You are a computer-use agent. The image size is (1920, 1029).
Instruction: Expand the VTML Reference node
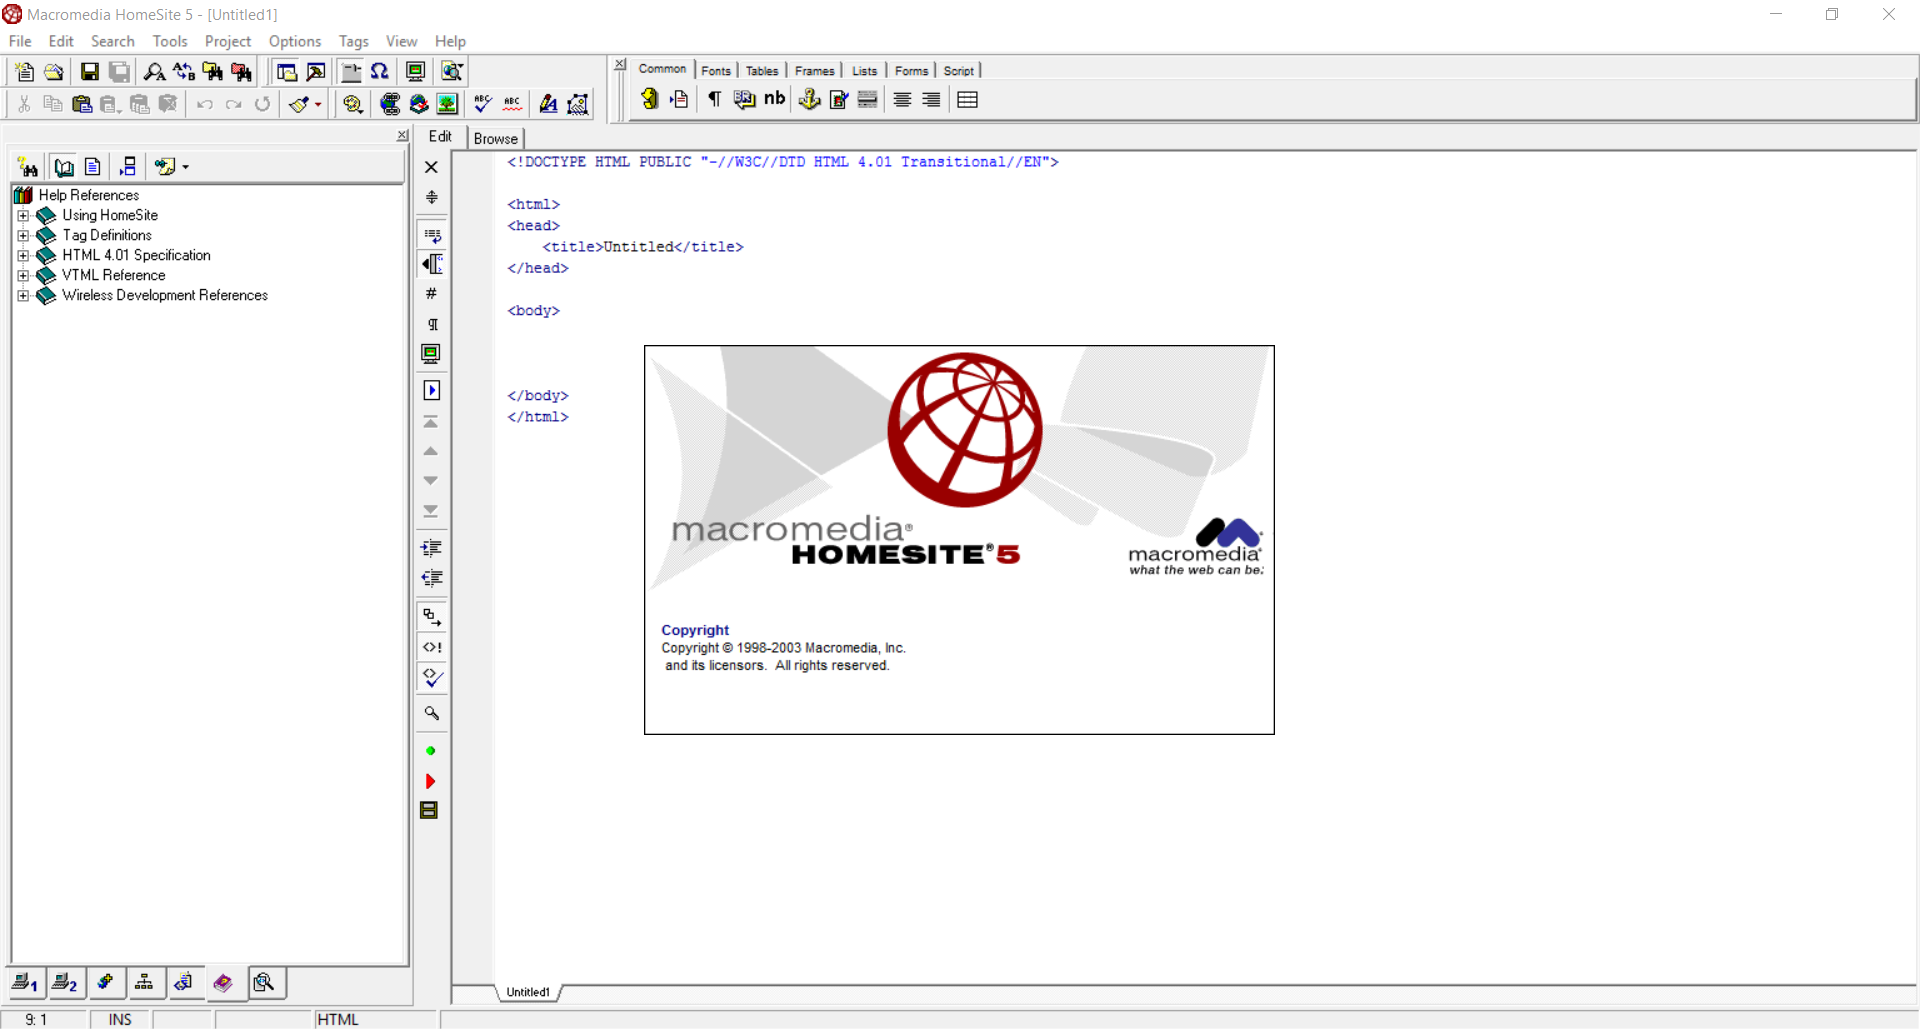(x=23, y=275)
